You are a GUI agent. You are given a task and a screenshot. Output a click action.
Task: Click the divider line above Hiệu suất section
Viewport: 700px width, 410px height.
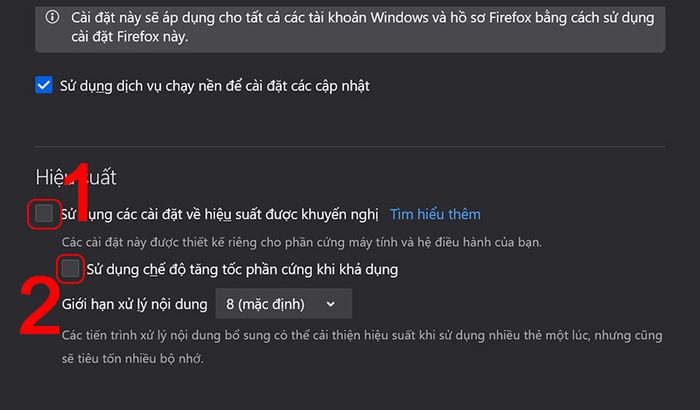350,146
